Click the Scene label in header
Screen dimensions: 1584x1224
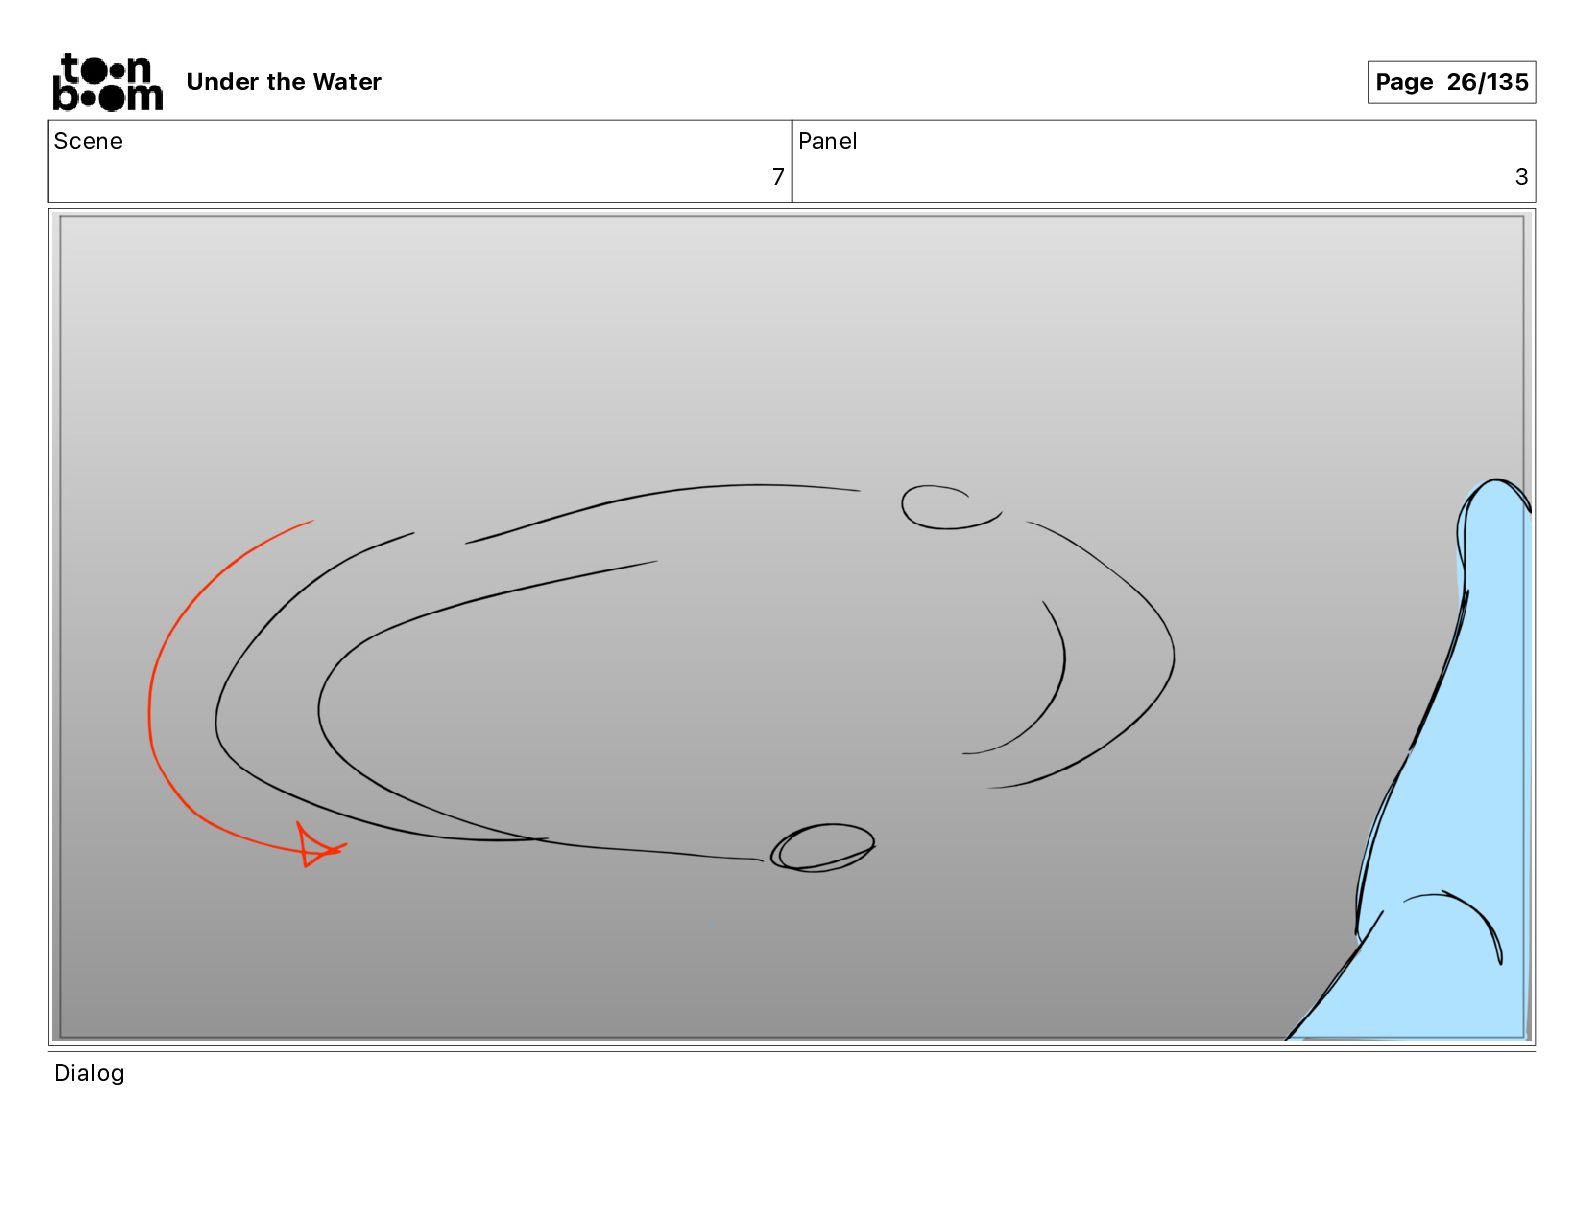coord(88,141)
